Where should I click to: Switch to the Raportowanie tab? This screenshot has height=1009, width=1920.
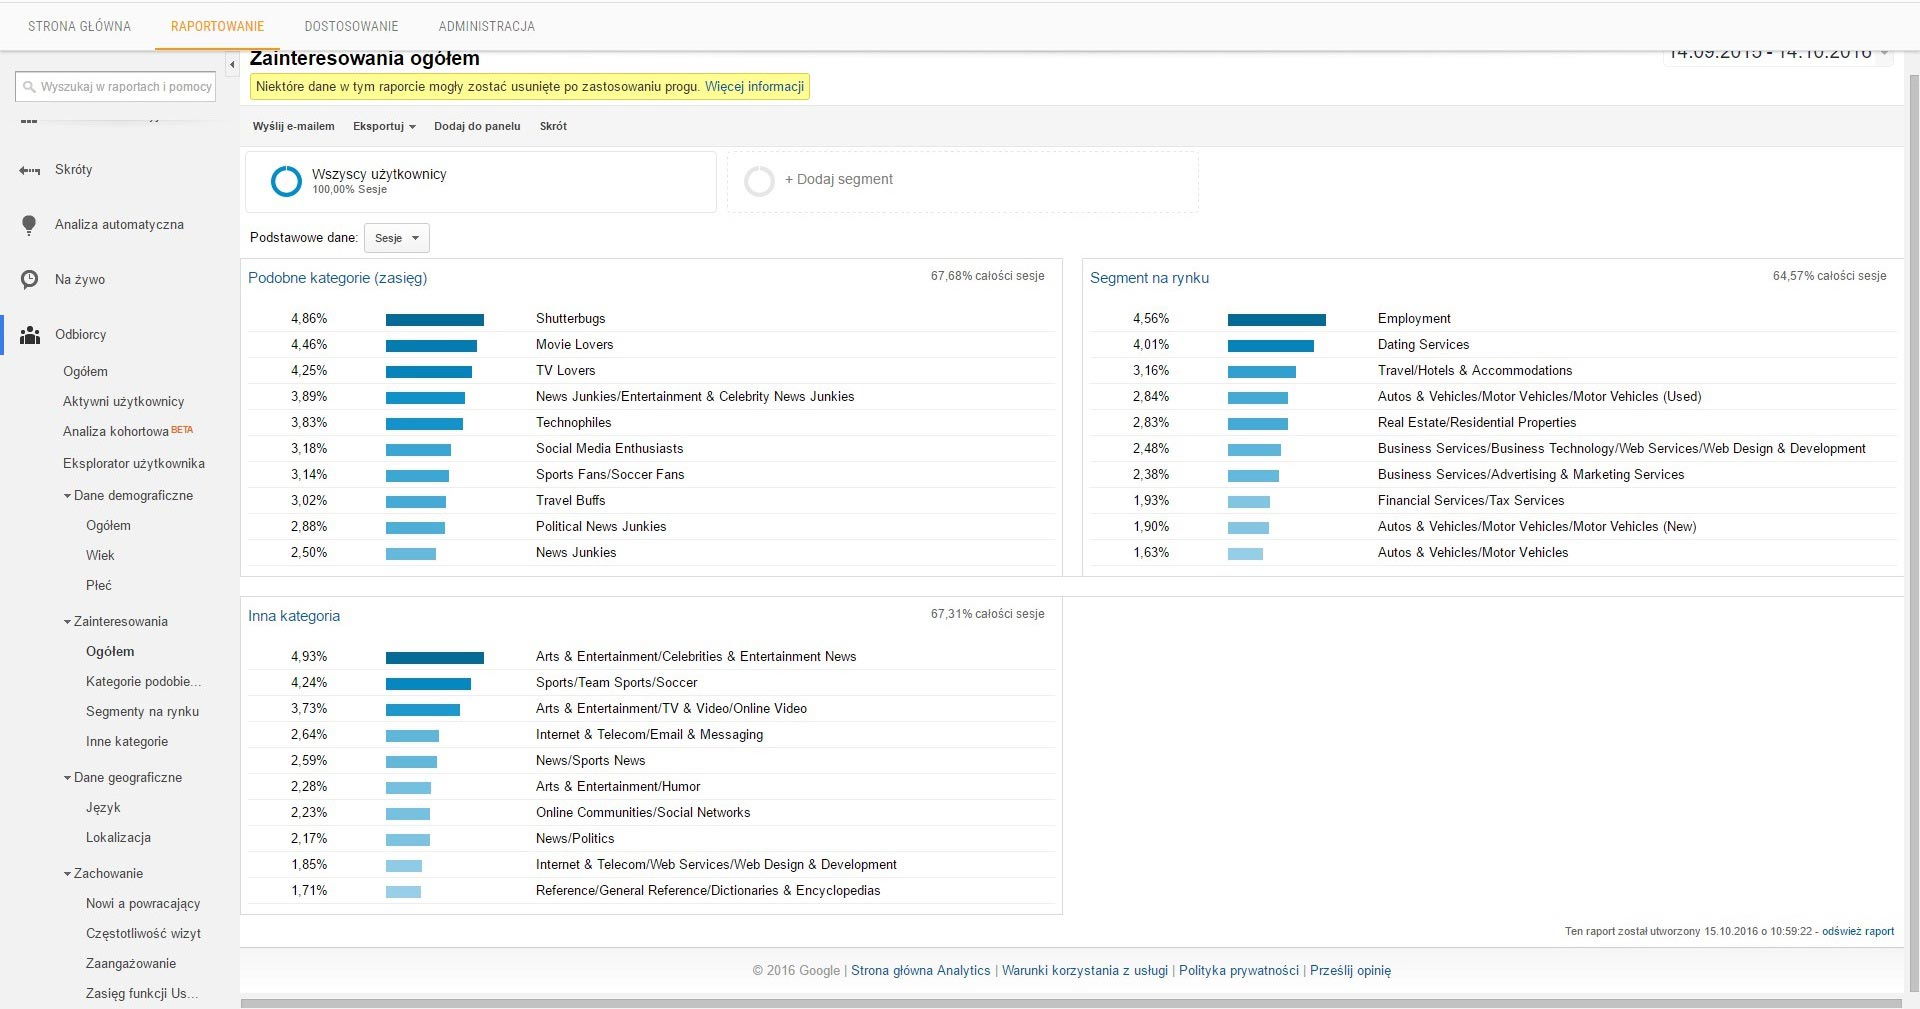point(217,26)
